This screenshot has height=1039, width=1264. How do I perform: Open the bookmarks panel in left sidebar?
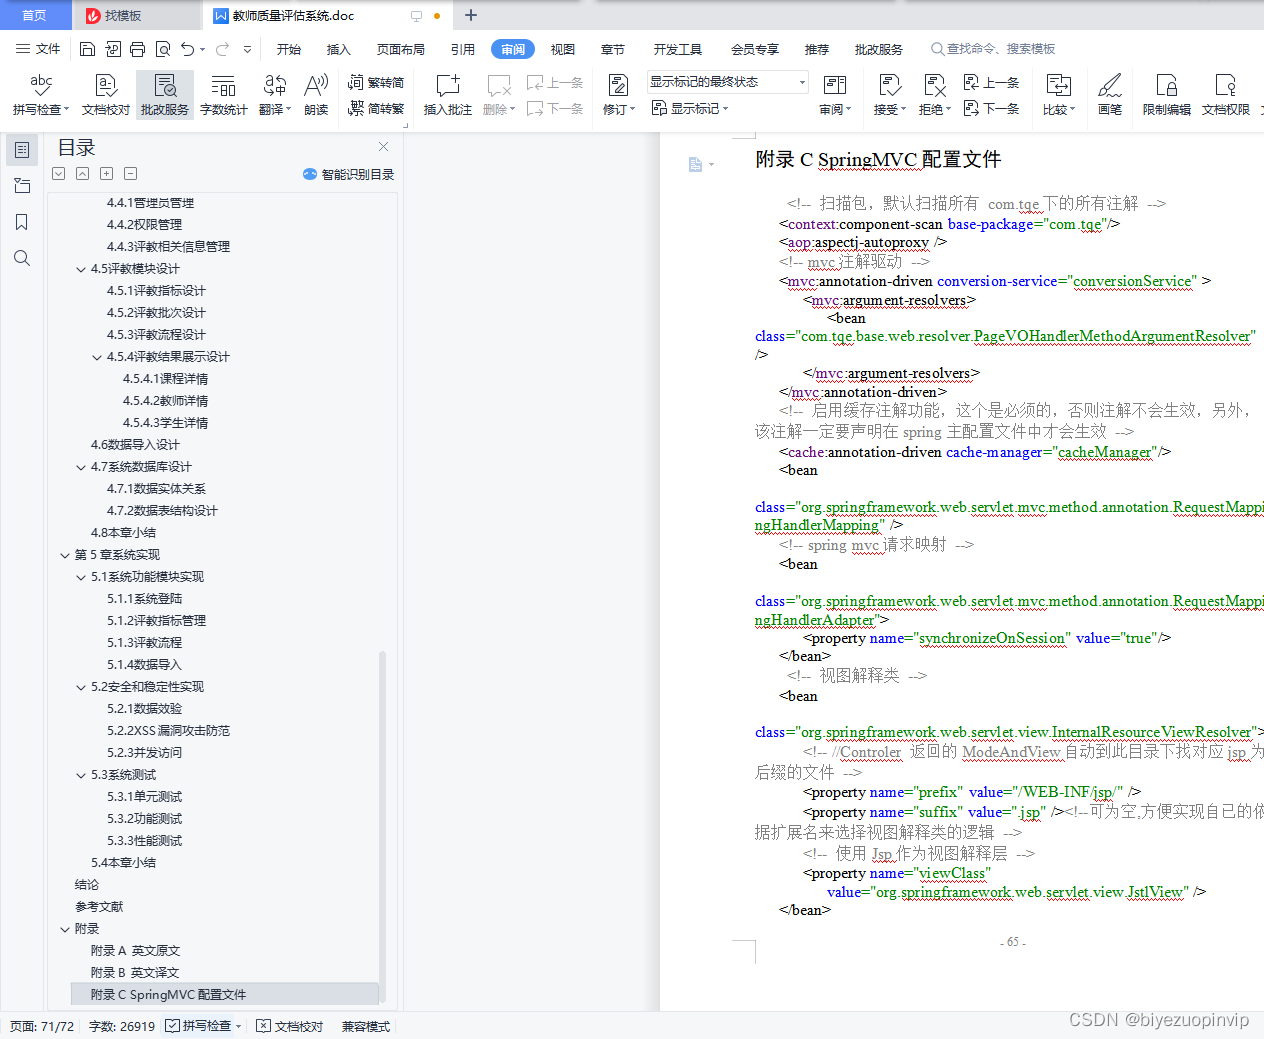[x=22, y=222]
